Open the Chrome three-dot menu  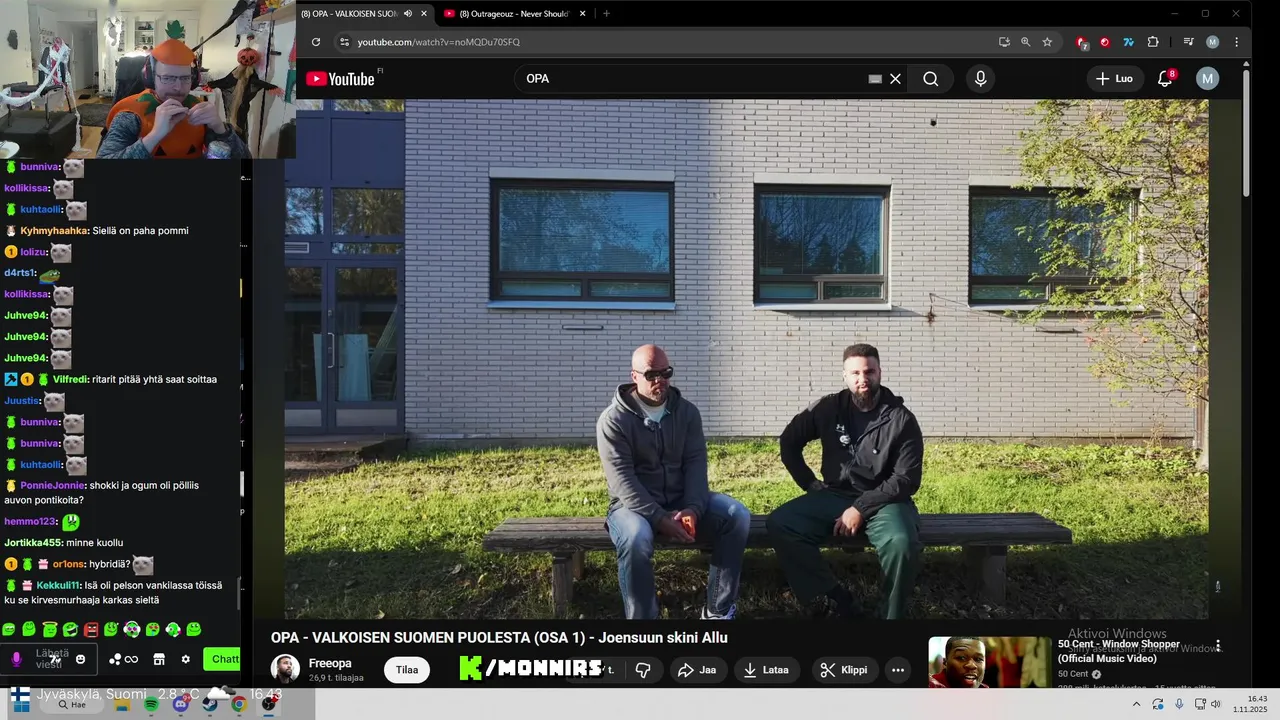point(1237,42)
